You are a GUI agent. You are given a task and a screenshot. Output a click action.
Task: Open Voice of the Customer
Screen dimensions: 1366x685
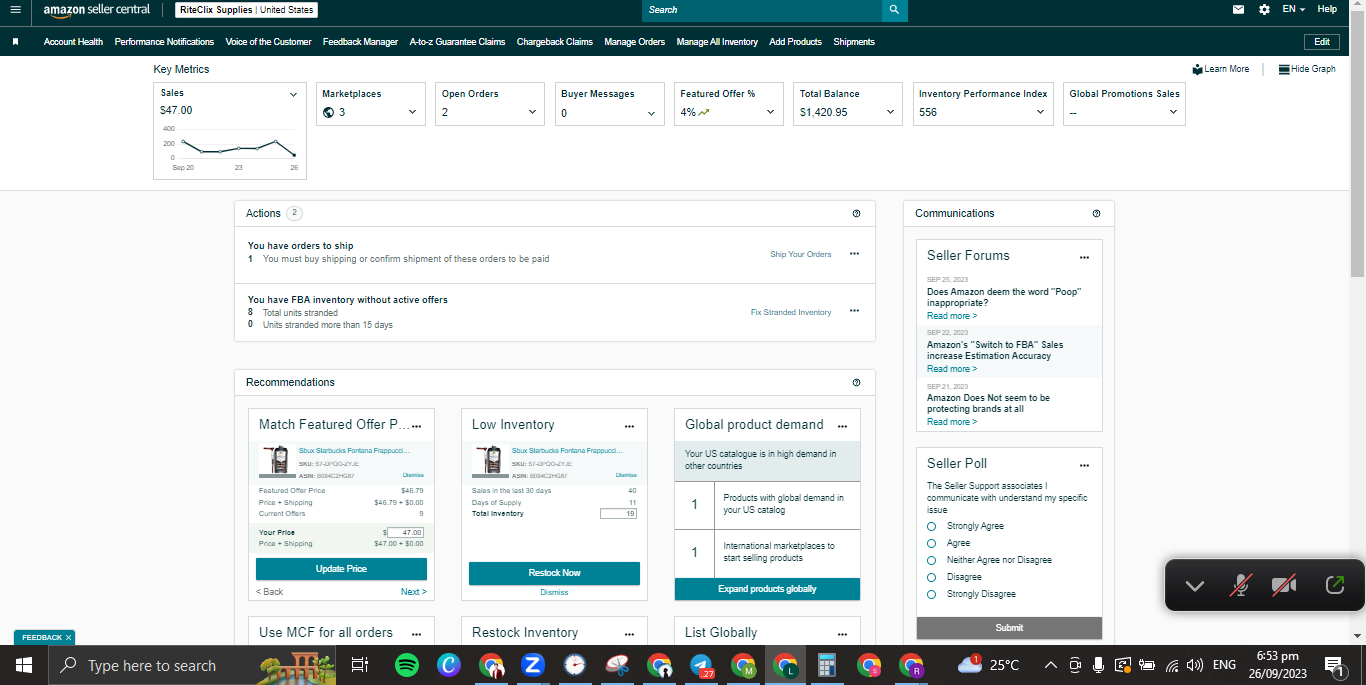click(268, 42)
